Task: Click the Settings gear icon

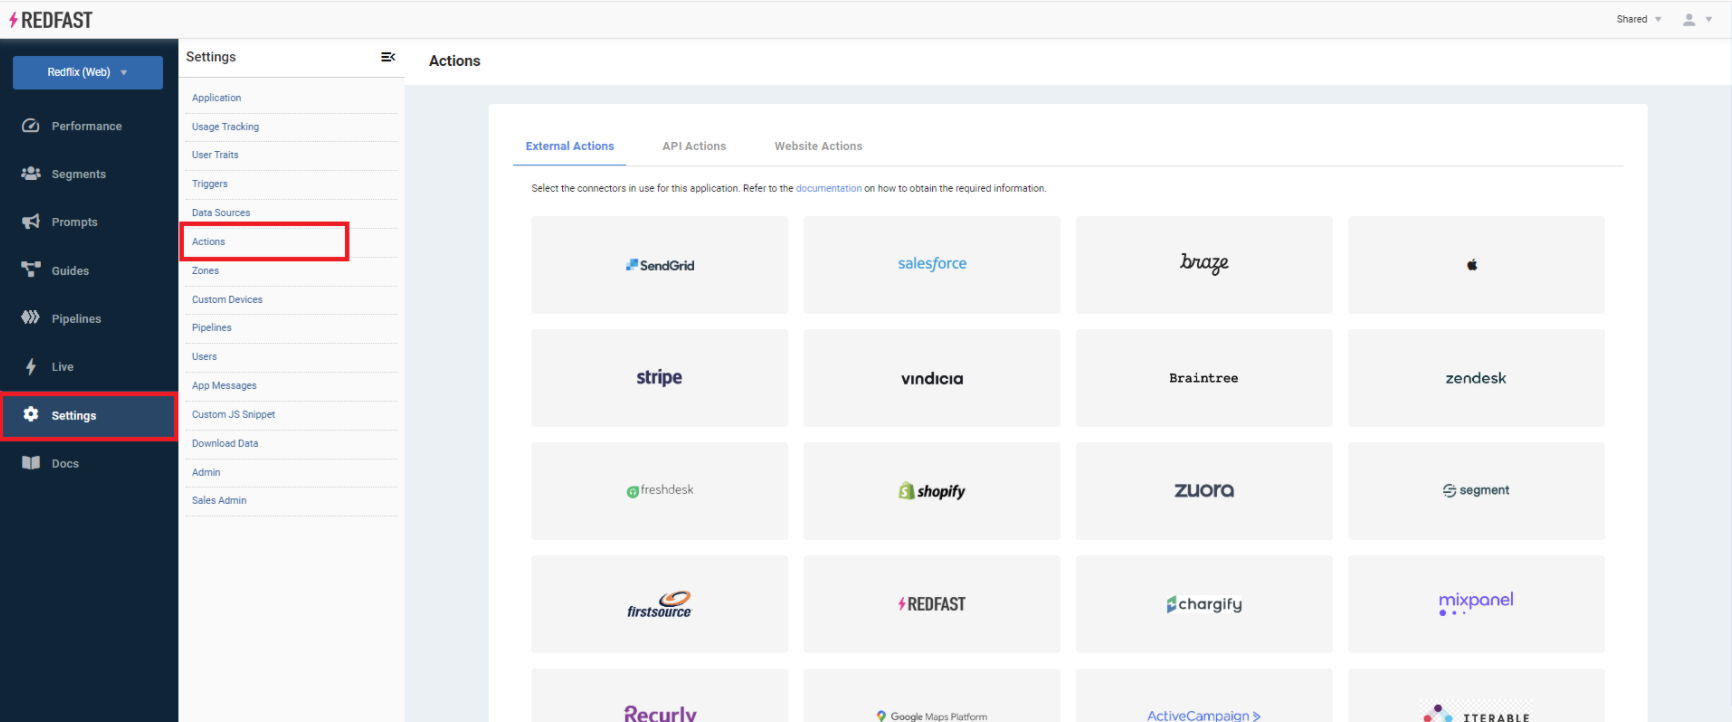Action: pos(31,415)
